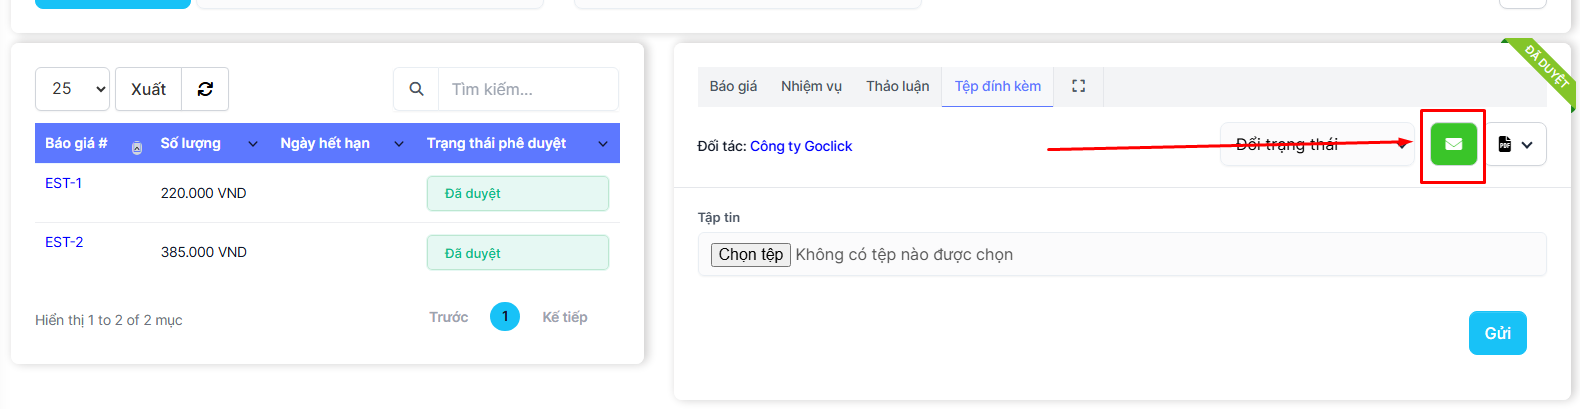The image size is (1580, 409).
Task: Click the sort icon beside Báo giá #
Action: pos(137,148)
